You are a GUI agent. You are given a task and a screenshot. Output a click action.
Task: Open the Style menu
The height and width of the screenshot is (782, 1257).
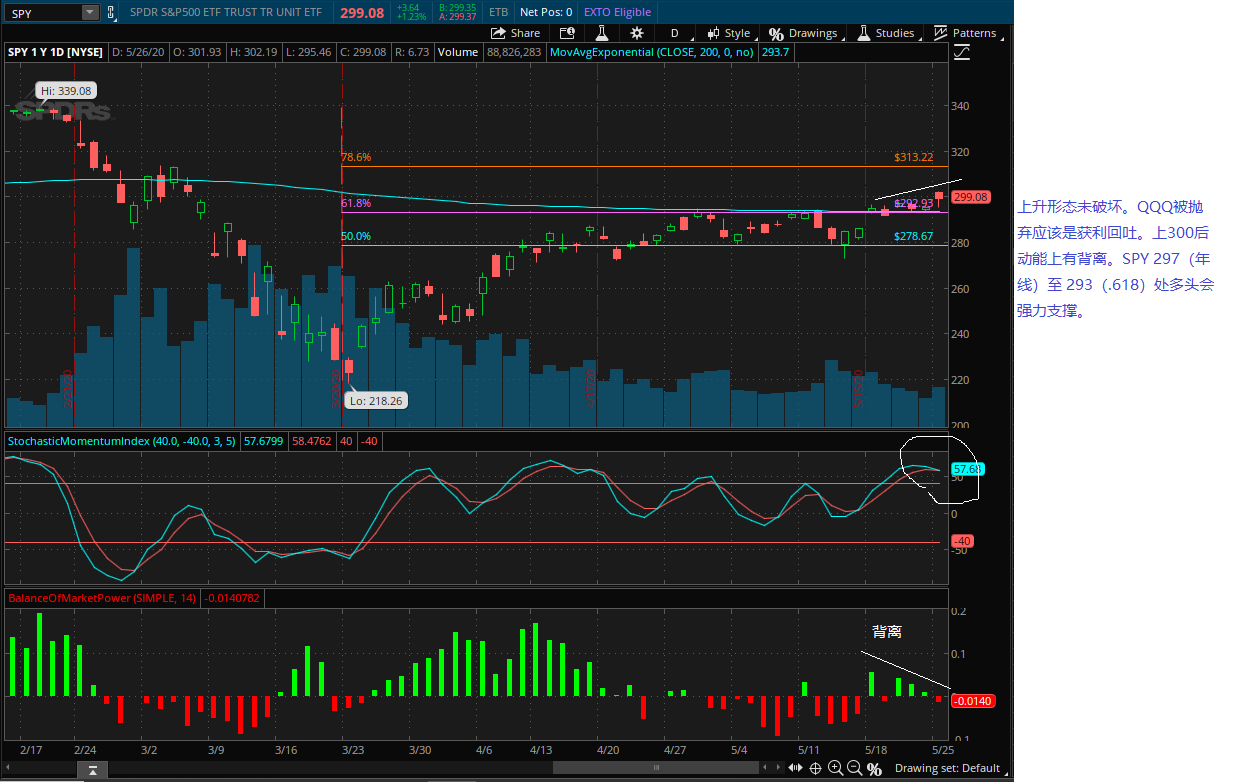click(729, 33)
